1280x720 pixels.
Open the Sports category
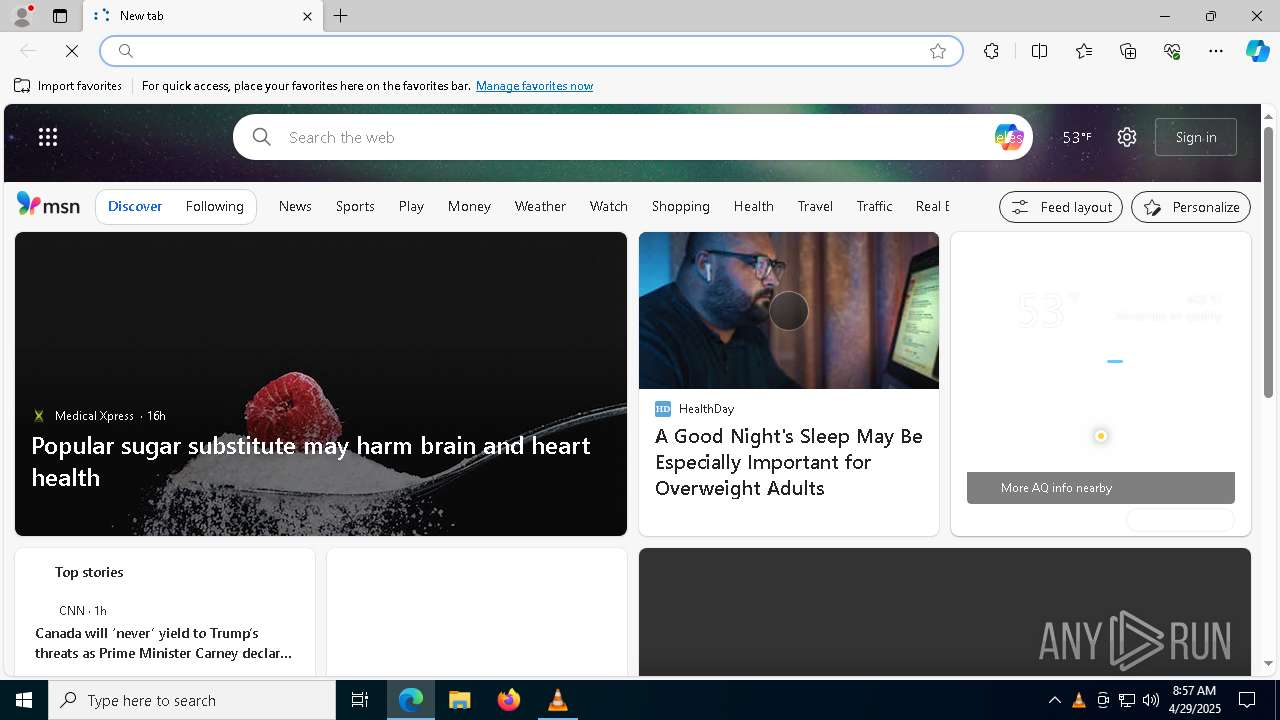[355, 206]
